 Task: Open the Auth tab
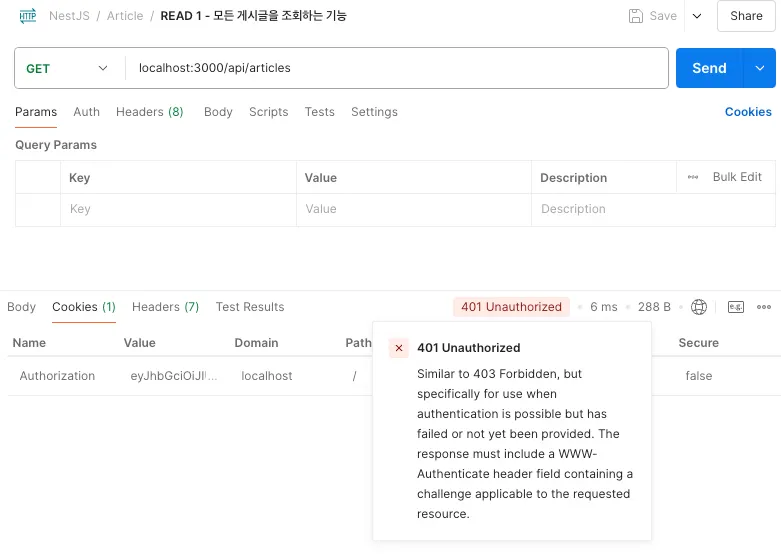(x=86, y=112)
